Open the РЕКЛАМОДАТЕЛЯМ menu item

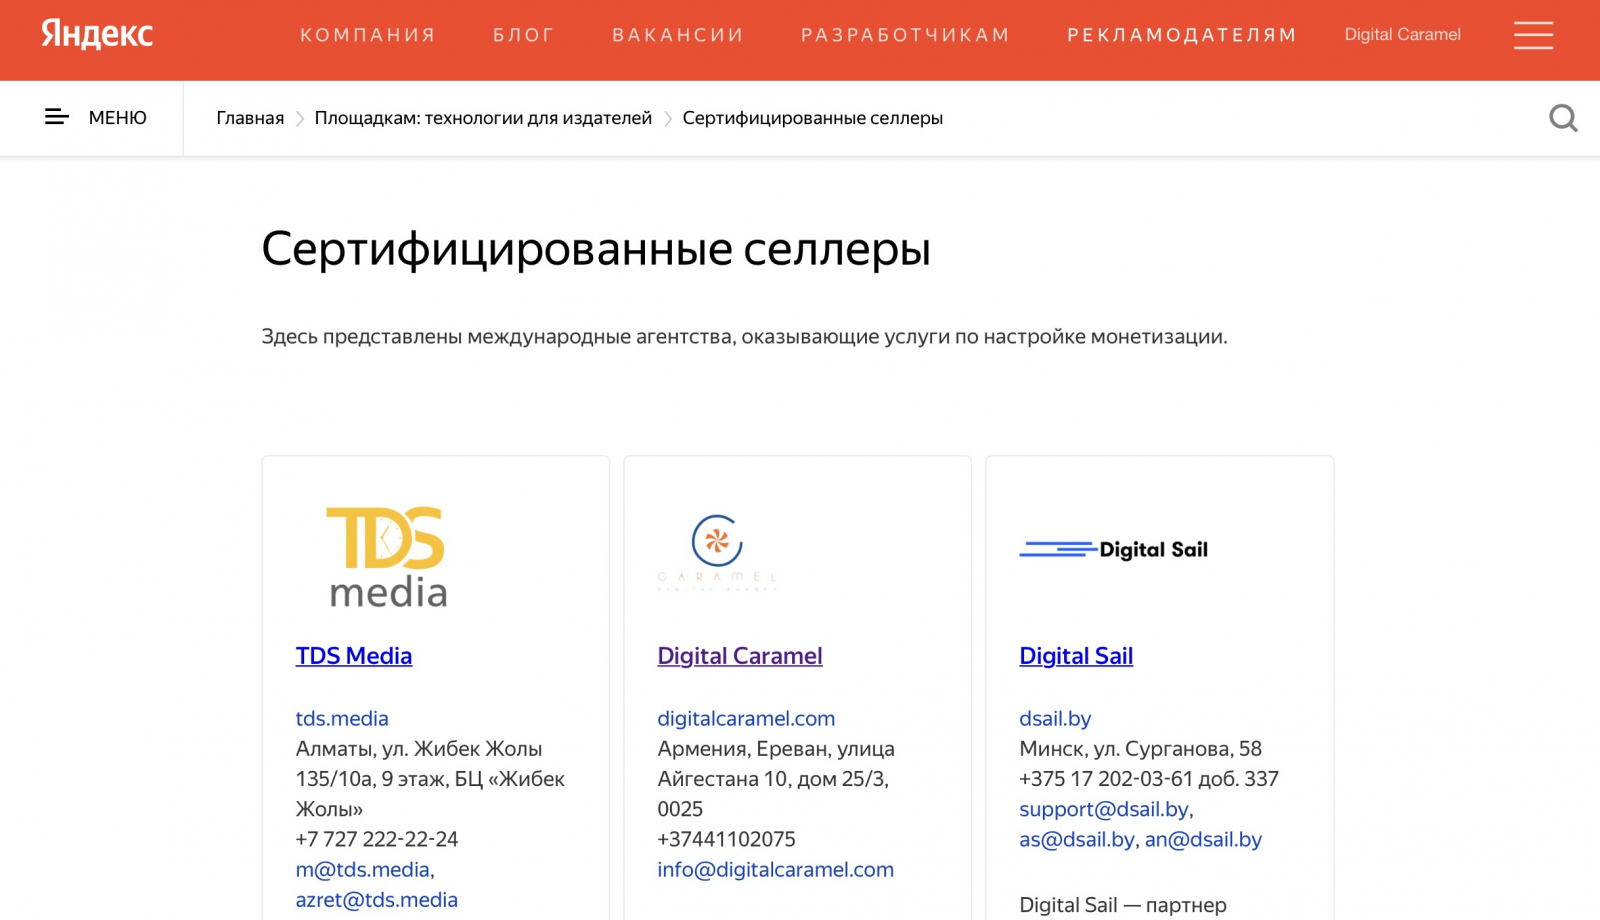click(x=1182, y=35)
